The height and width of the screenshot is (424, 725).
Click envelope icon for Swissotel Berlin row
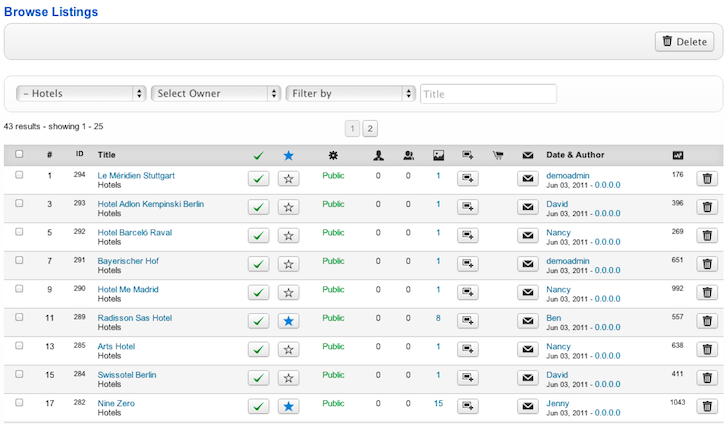click(x=527, y=378)
